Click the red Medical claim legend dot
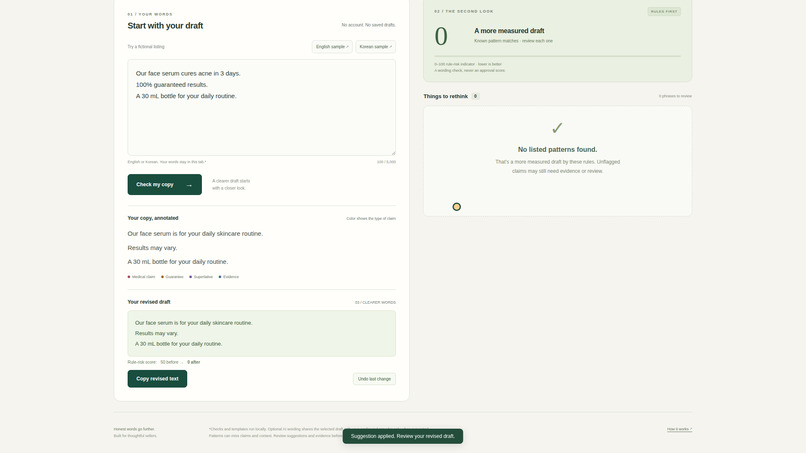Viewport: 806px width, 453px height. [129, 277]
